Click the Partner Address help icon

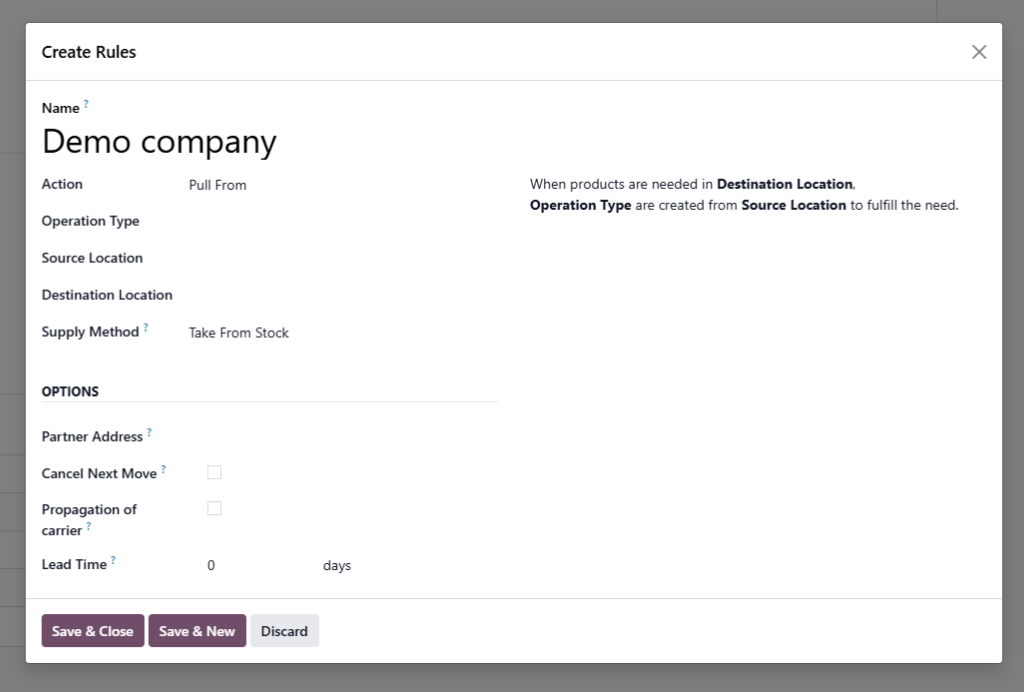(150, 433)
